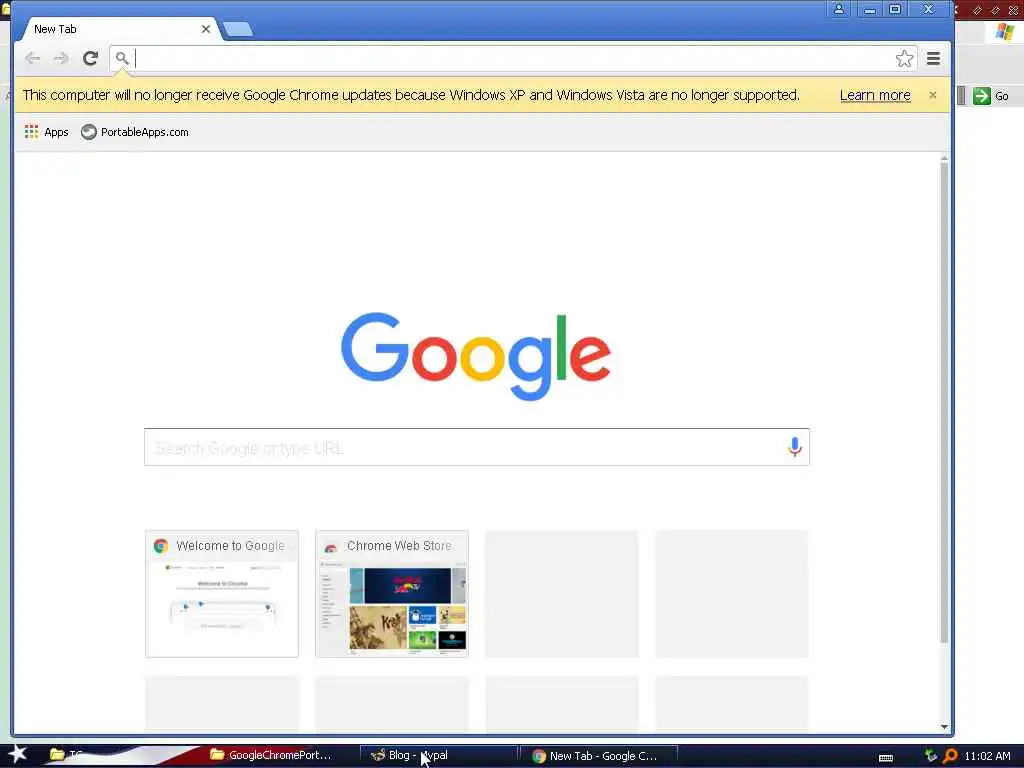Image resolution: width=1024 pixels, height=768 pixels.
Task: Click the keyboard icon in the taskbar
Action: coord(886,758)
